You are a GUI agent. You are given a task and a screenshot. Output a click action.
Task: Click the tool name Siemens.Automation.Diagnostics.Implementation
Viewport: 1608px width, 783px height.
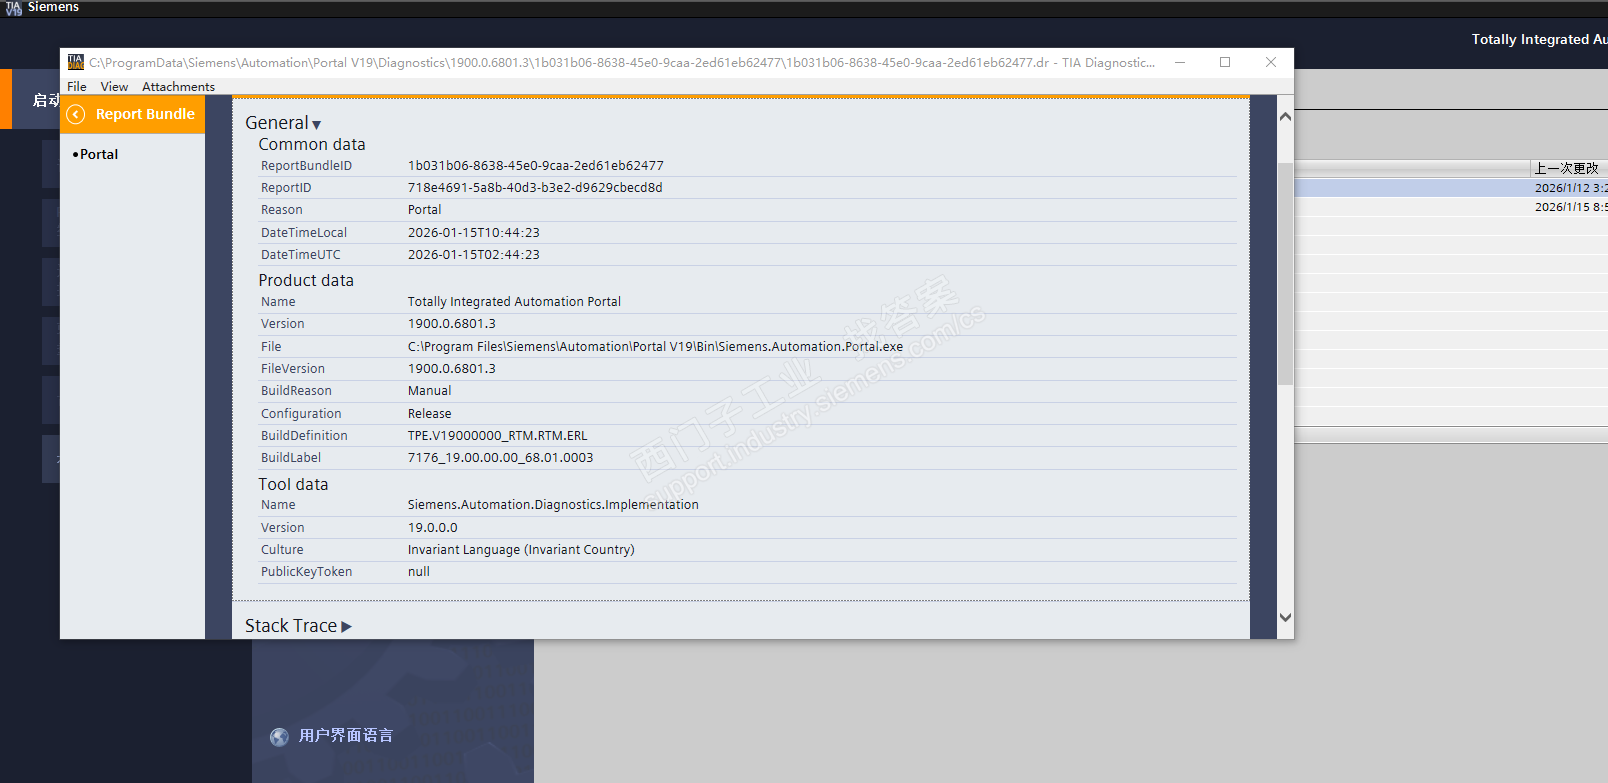(x=553, y=505)
